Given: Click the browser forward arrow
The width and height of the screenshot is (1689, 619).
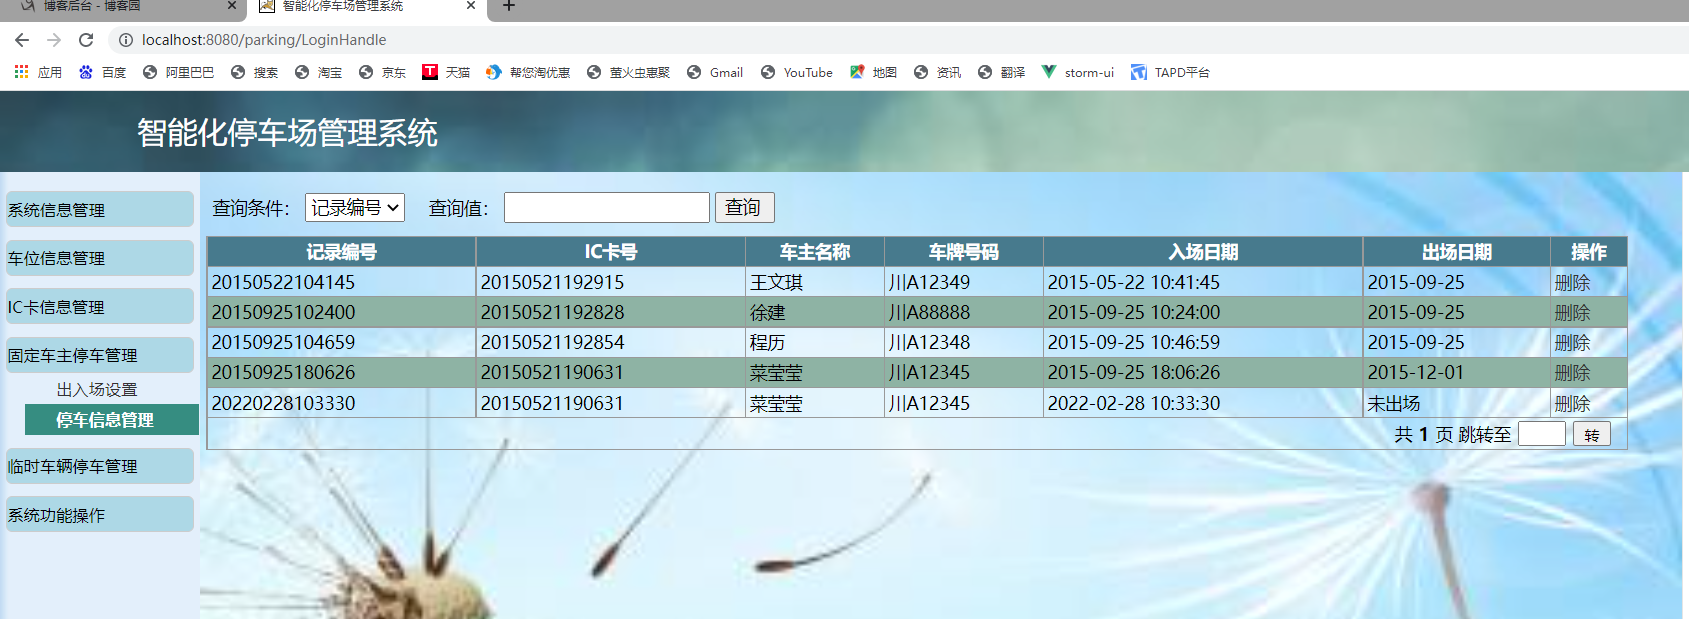Looking at the screenshot, I should 54,40.
